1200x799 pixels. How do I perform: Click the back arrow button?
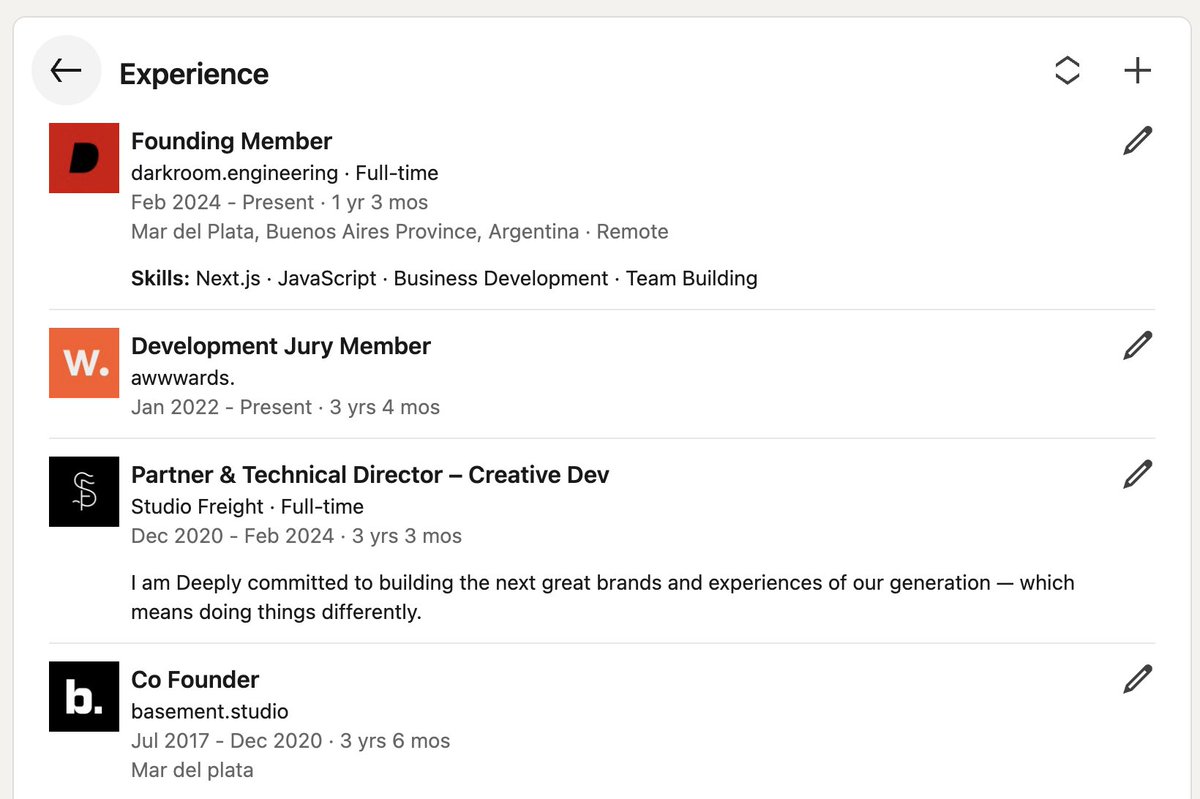[x=66, y=71]
